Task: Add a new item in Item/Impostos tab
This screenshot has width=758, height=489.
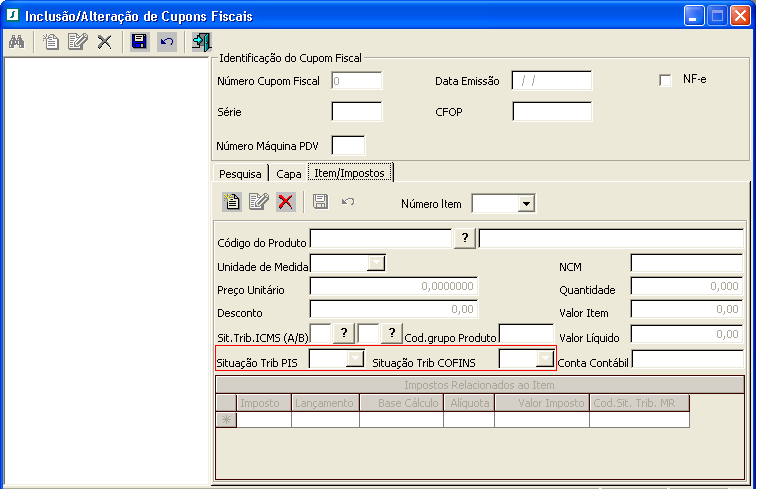Action: click(x=232, y=202)
